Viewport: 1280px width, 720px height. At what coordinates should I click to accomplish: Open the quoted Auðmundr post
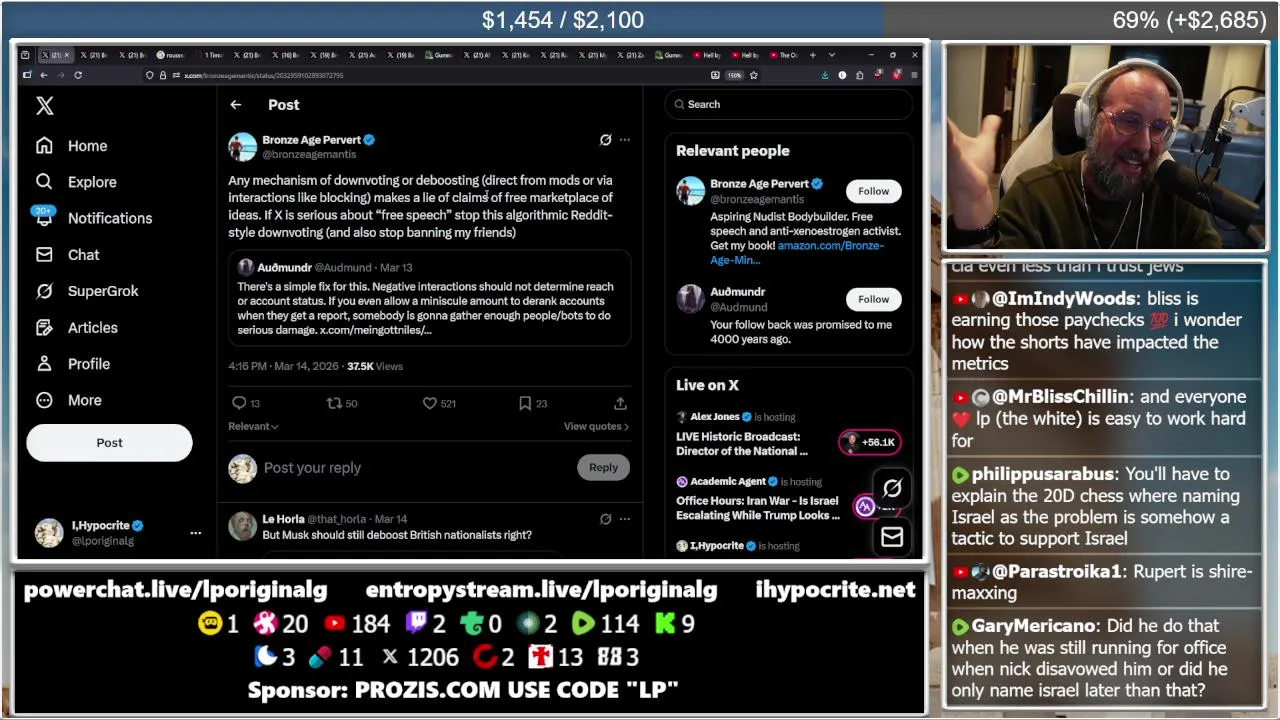(x=429, y=300)
